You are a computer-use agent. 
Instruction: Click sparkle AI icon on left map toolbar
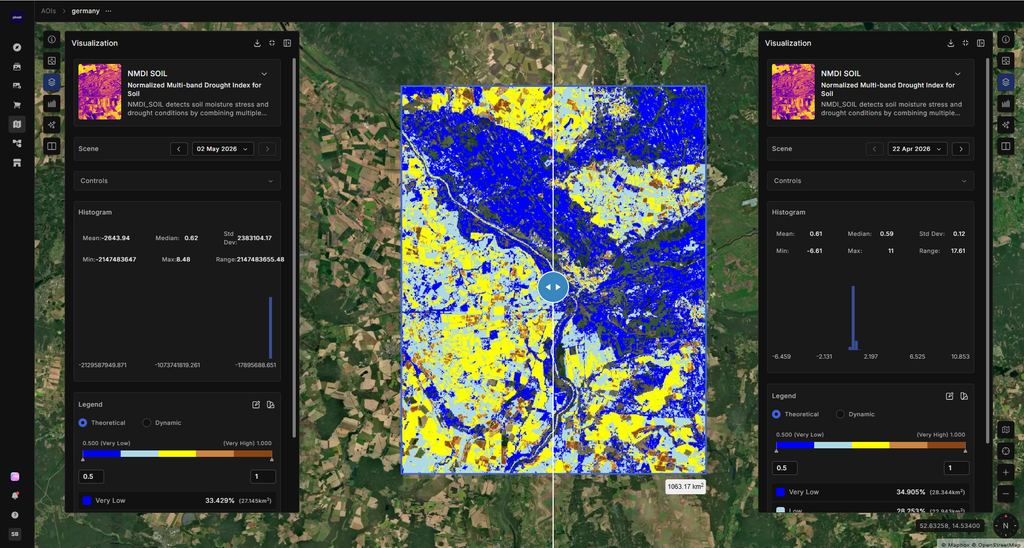(x=52, y=125)
